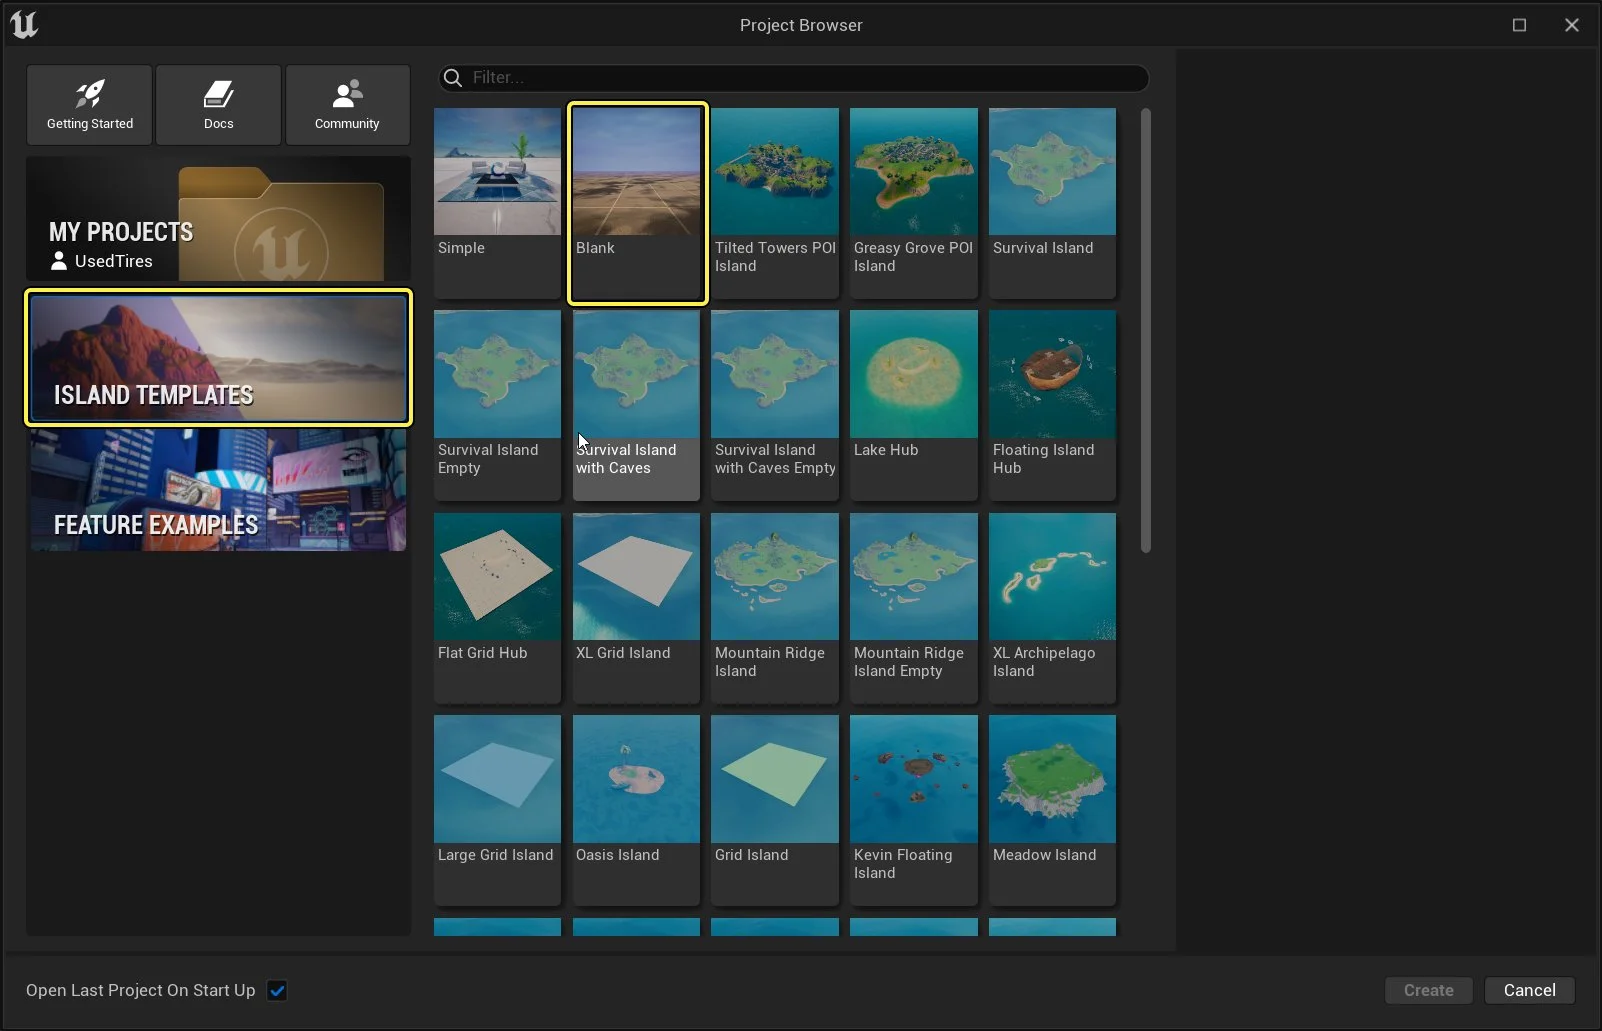This screenshot has width=1602, height=1031.
Task: Click the Cancel button
Action: point(1529,990)
